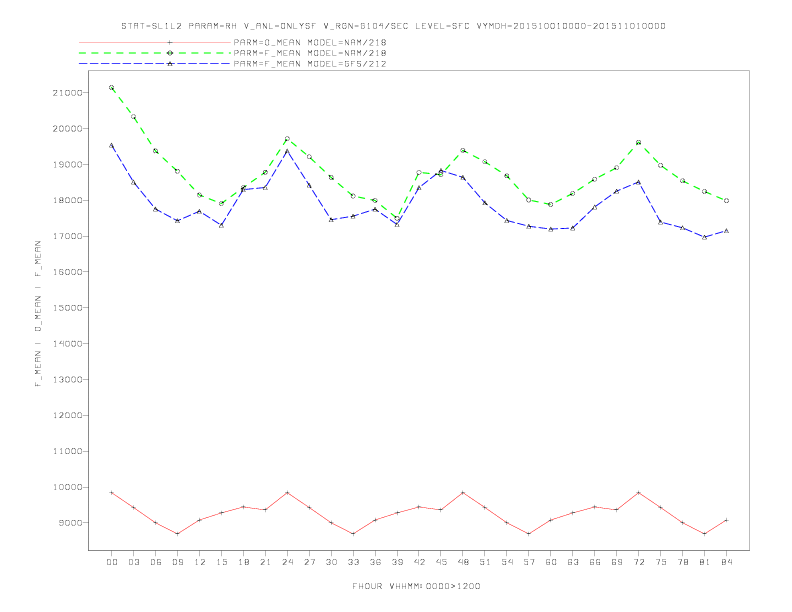Click forecast hour label 30 on x-axis

click(x=331, y=562)
